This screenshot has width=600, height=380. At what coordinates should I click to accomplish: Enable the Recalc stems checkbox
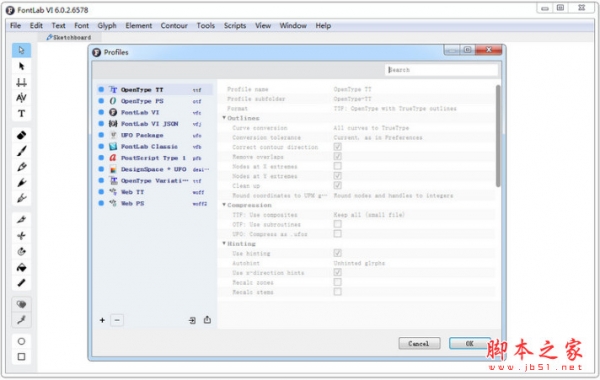click(x=338, y=292)
